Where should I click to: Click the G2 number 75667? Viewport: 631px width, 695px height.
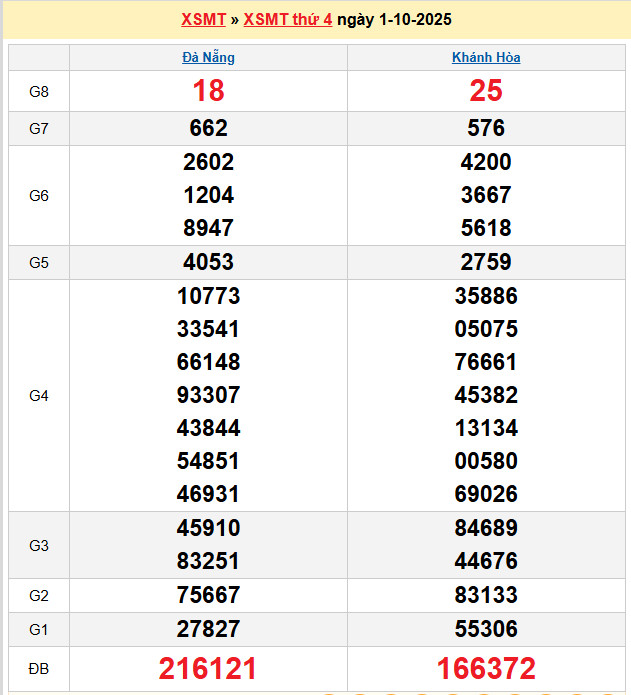pos(208,595)
